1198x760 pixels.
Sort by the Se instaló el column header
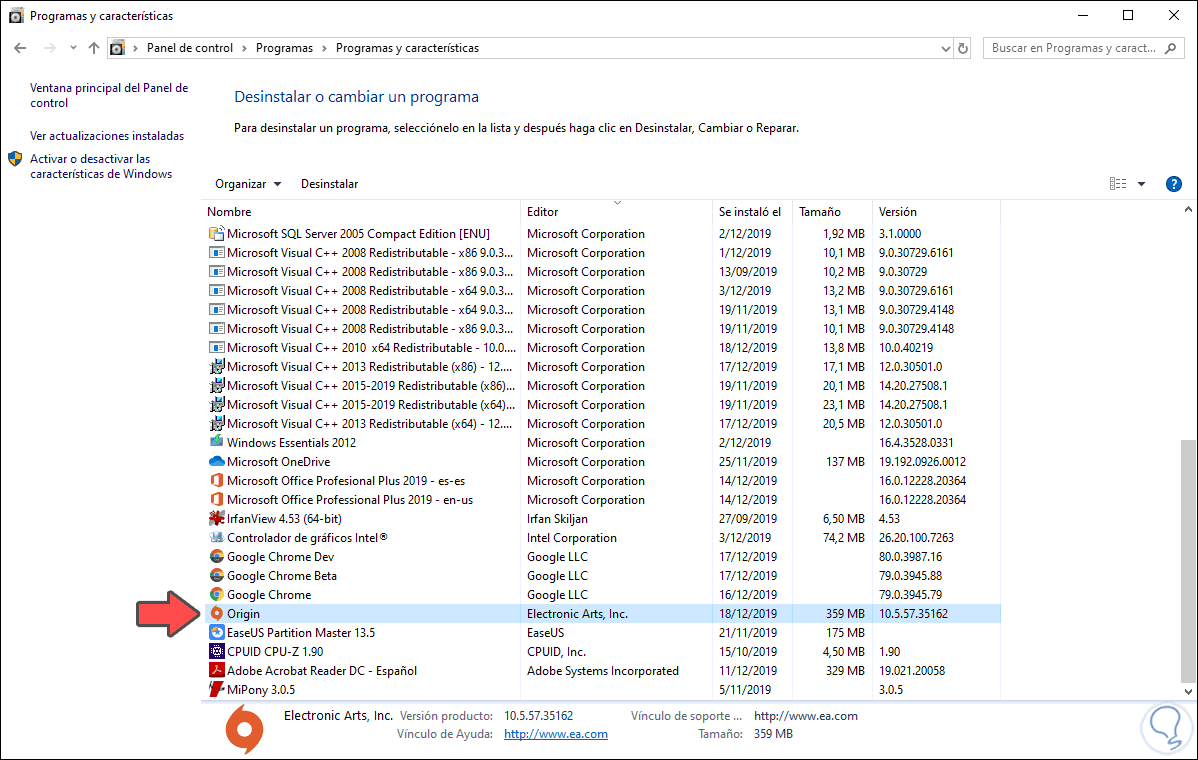(752, 212)
